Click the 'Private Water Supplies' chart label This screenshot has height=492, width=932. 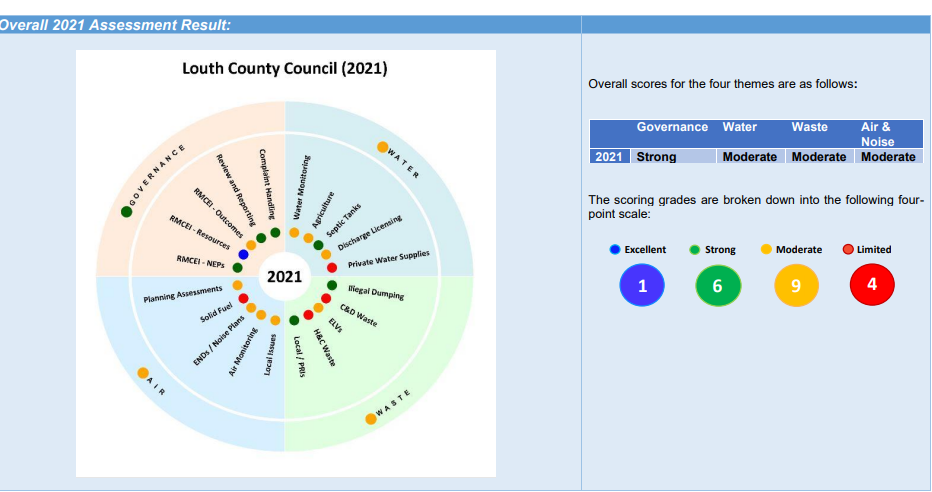(x=389, y=259)
